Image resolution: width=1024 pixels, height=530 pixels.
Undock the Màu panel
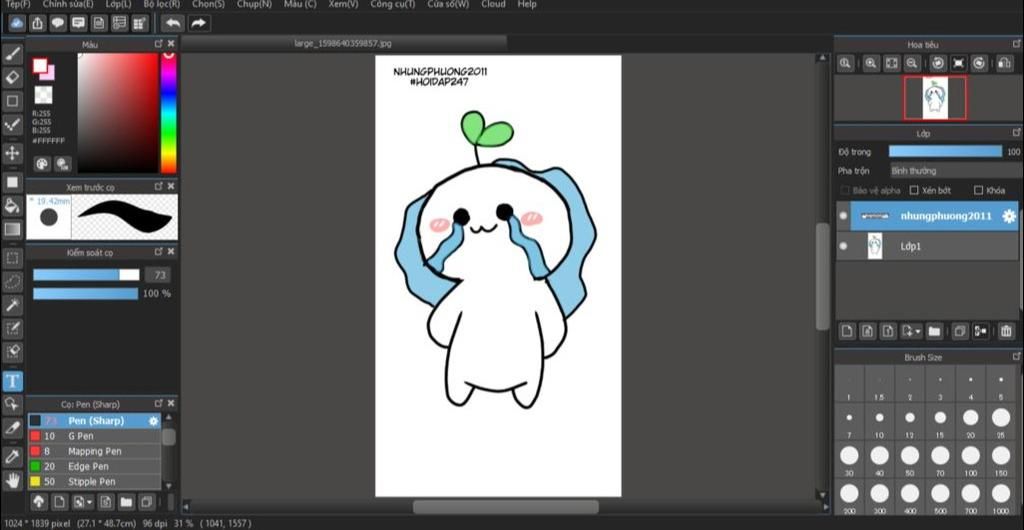[159, 44]
